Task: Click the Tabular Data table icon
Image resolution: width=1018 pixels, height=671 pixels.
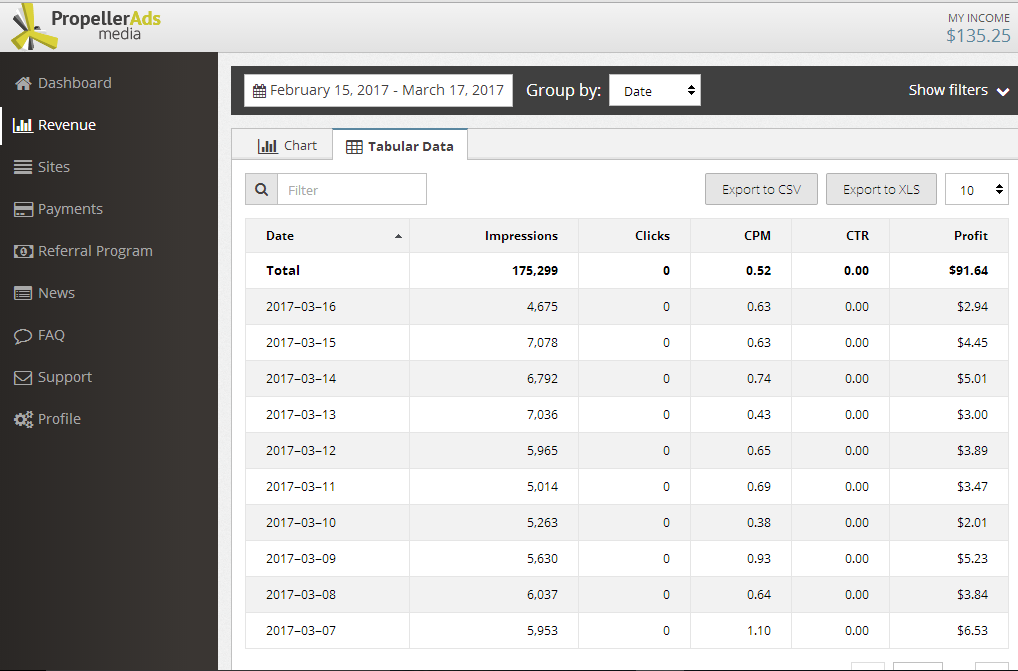Action: tap(354, 147)
